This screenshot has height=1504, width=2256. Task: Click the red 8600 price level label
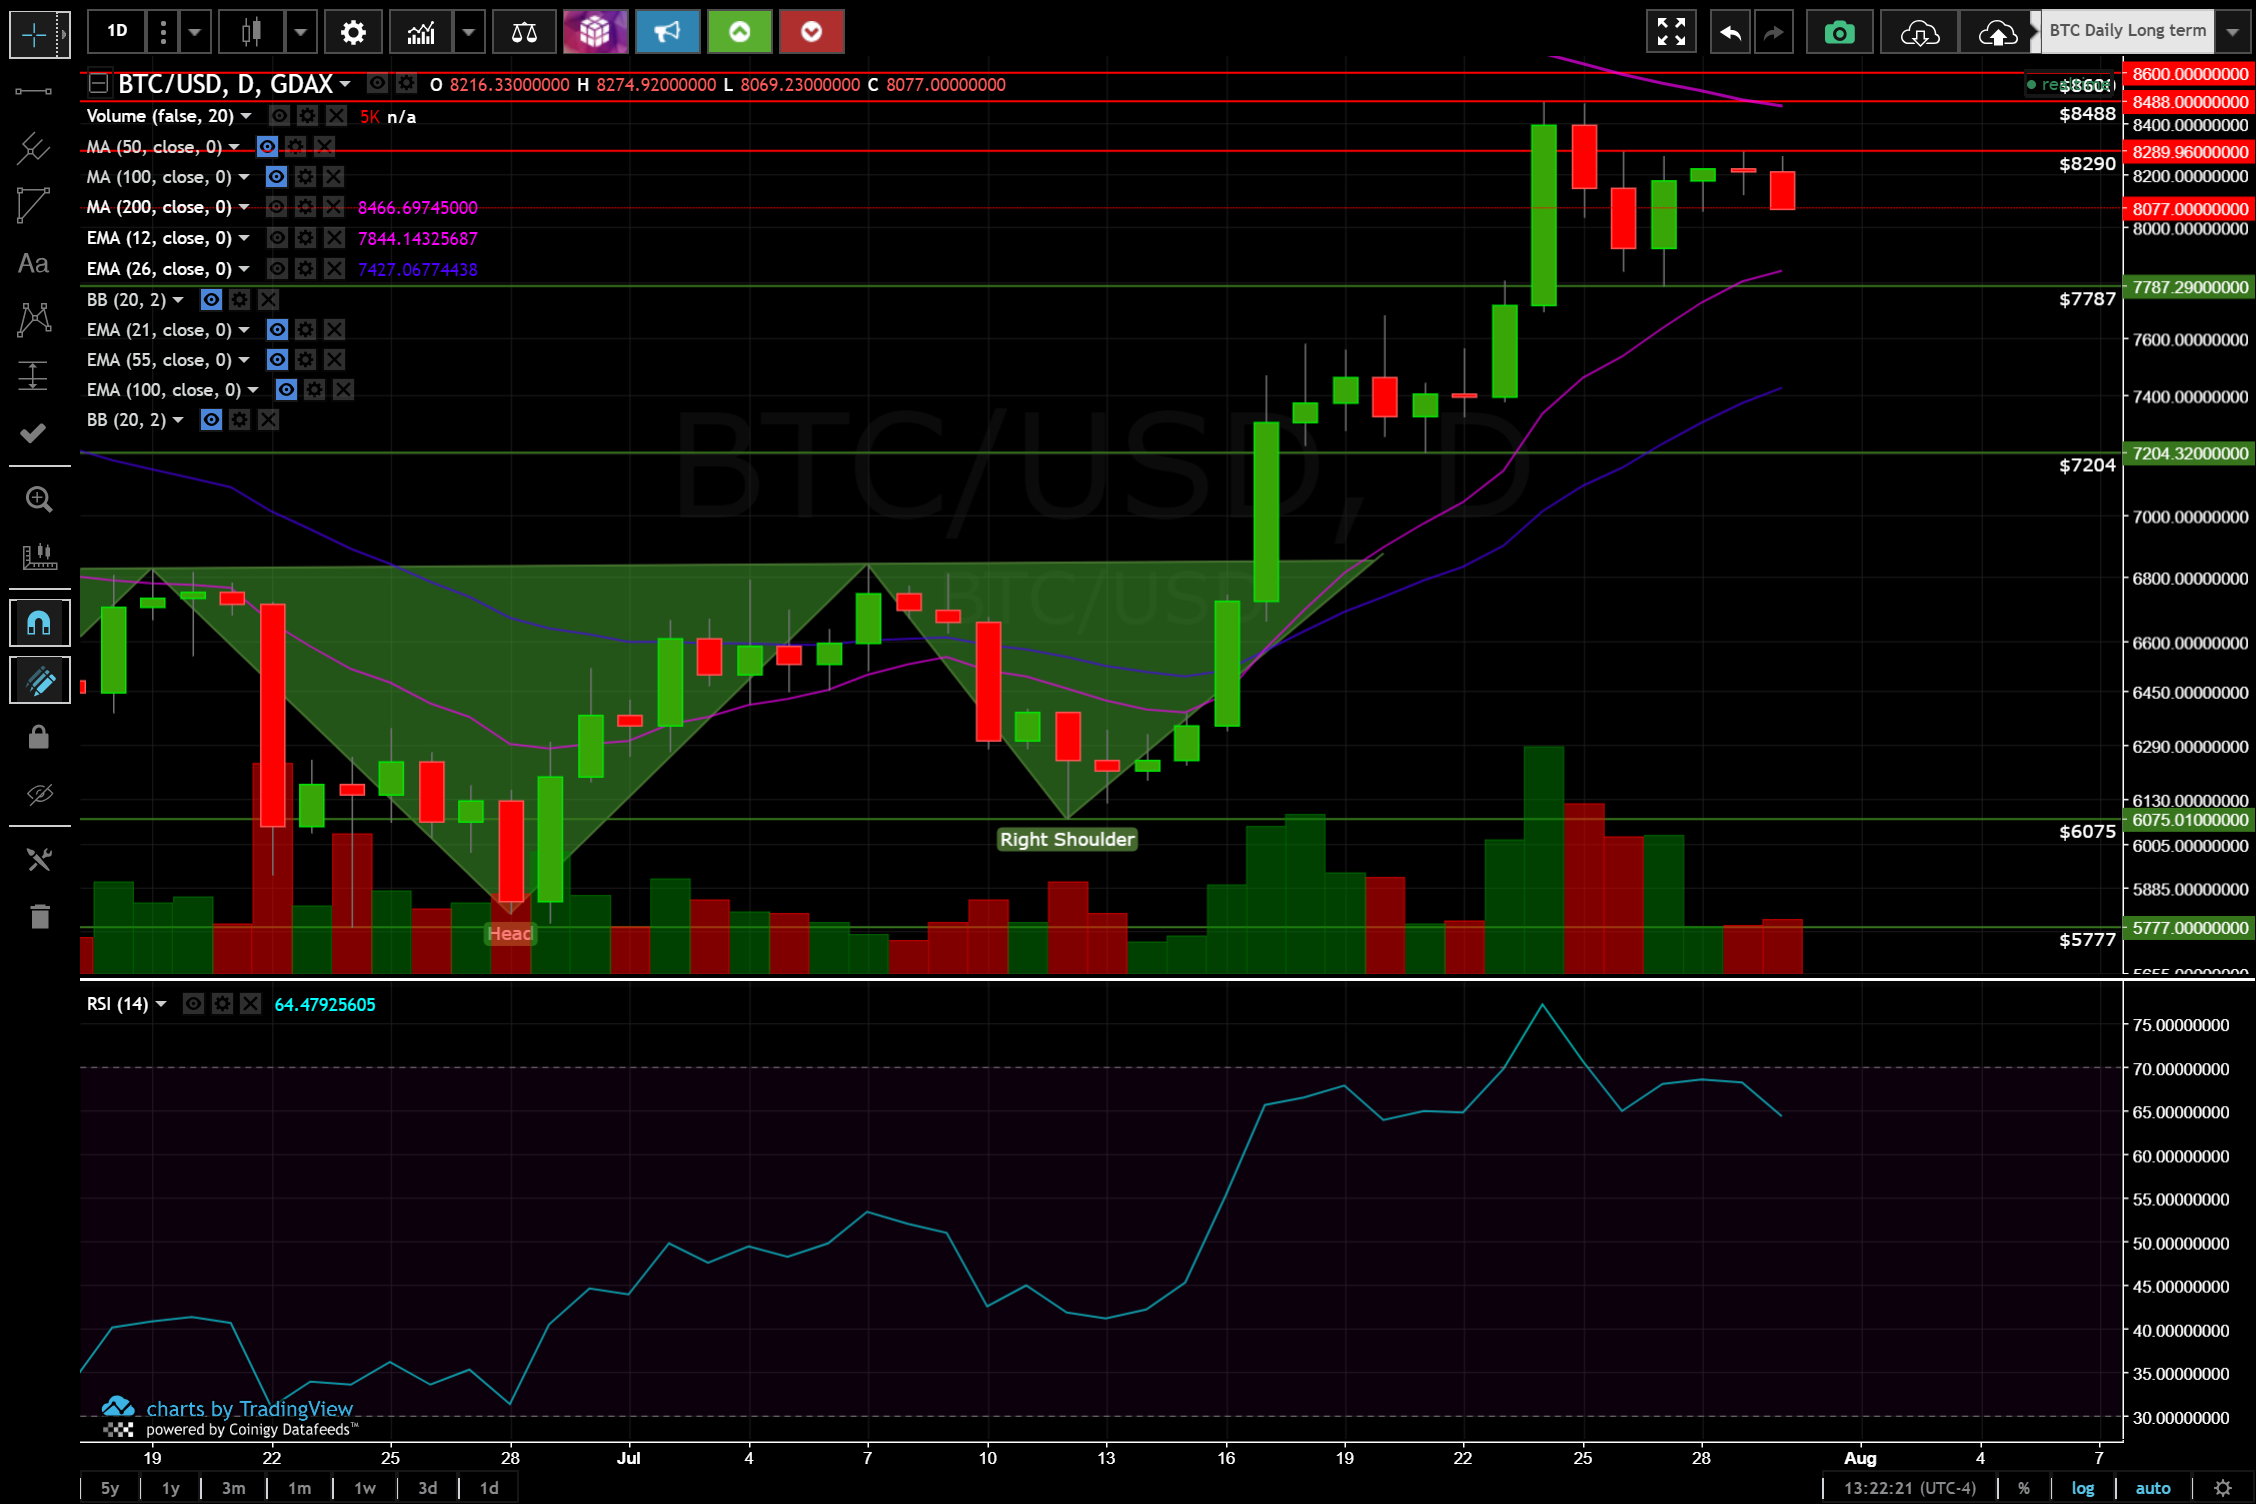click(x=2189, y=74)
